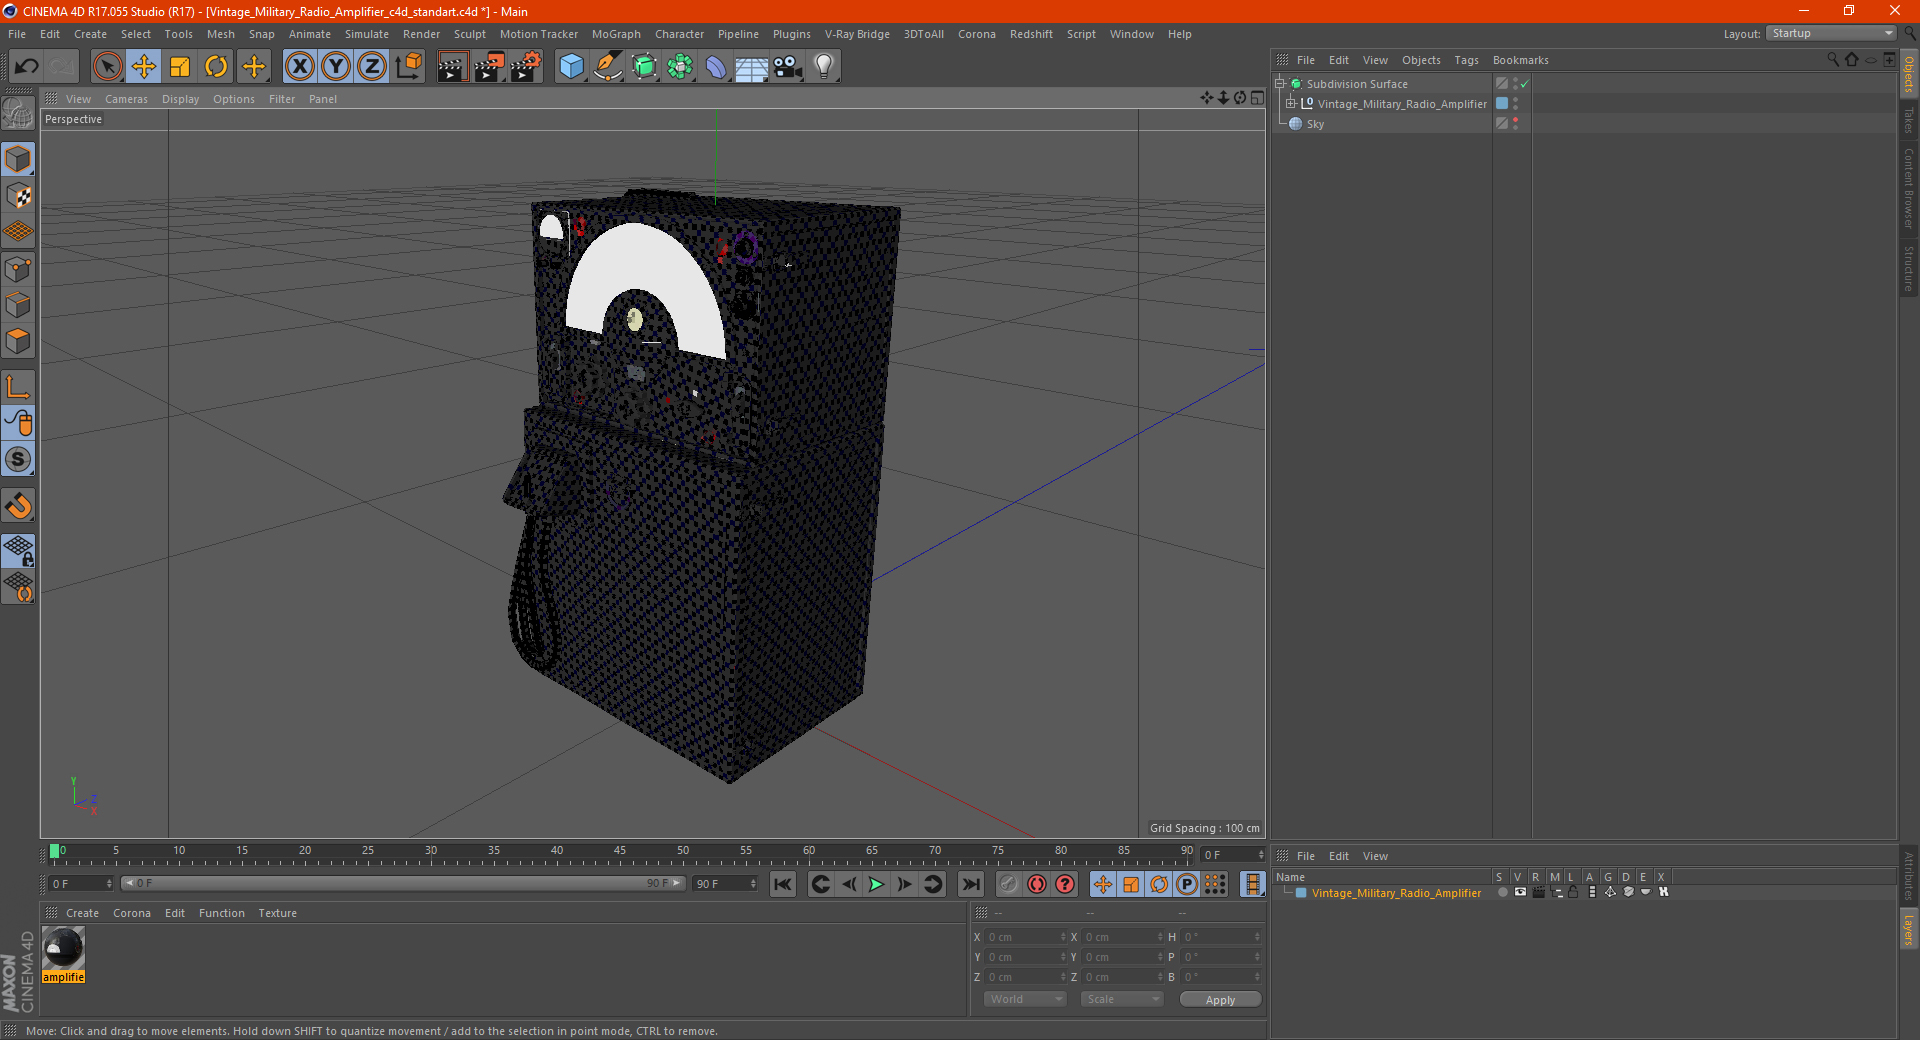Open the magnet tool in left palette
This screenshot has height=1040, width=1920.
(x=18, y=506)
